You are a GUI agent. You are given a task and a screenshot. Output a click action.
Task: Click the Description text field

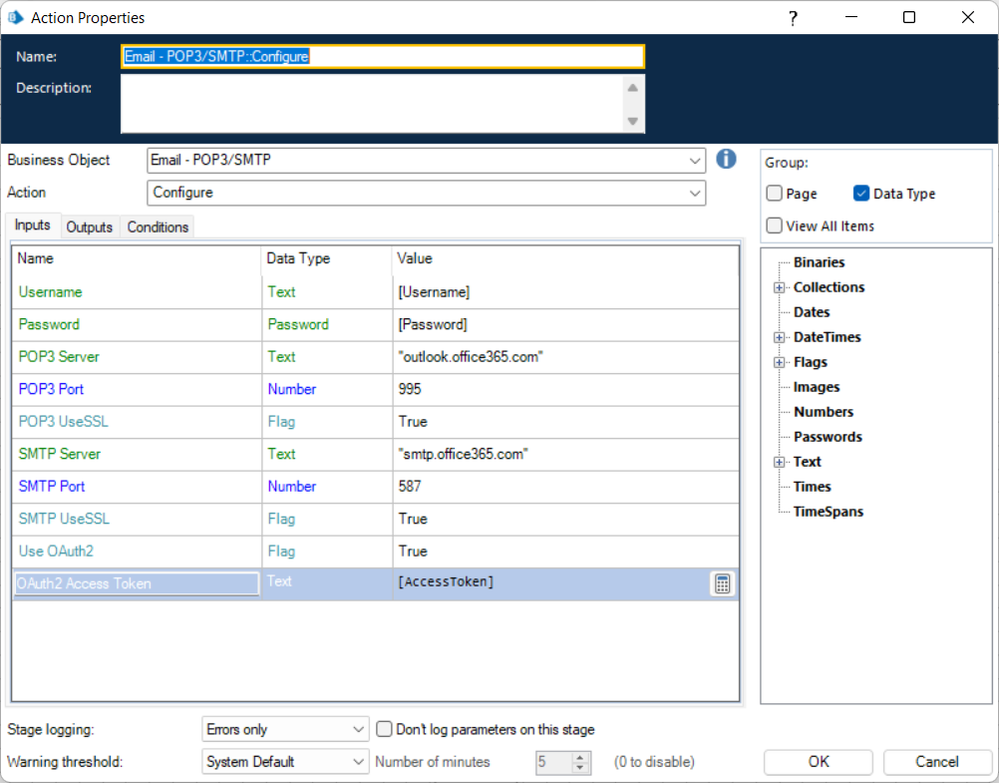(x=370, y=103)
